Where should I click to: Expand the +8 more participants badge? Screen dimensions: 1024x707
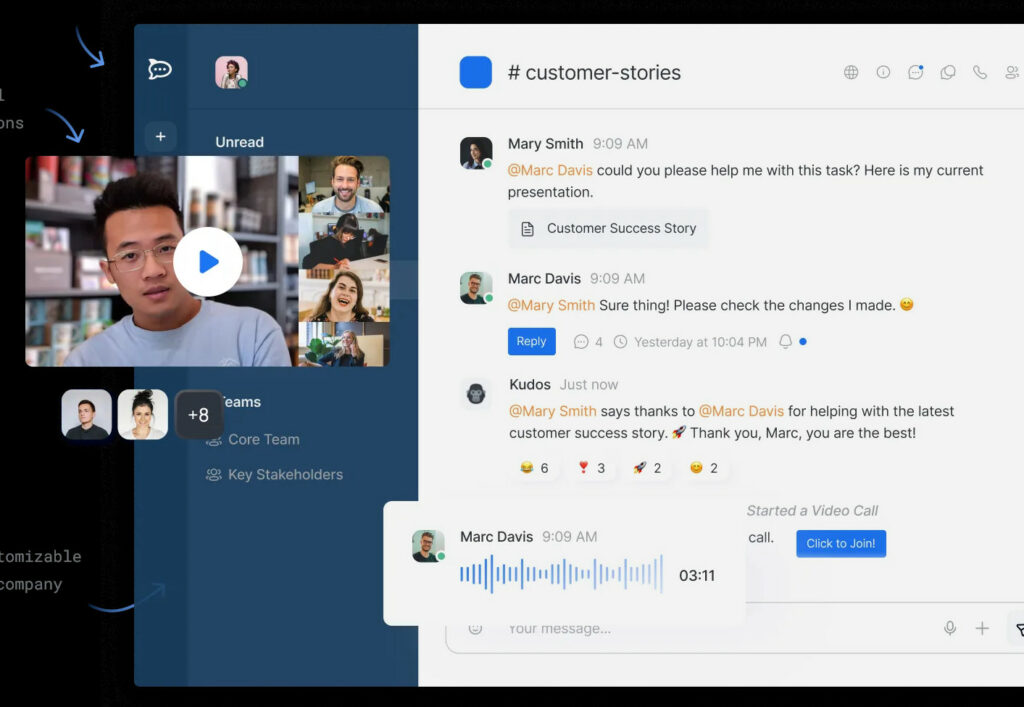198,415
